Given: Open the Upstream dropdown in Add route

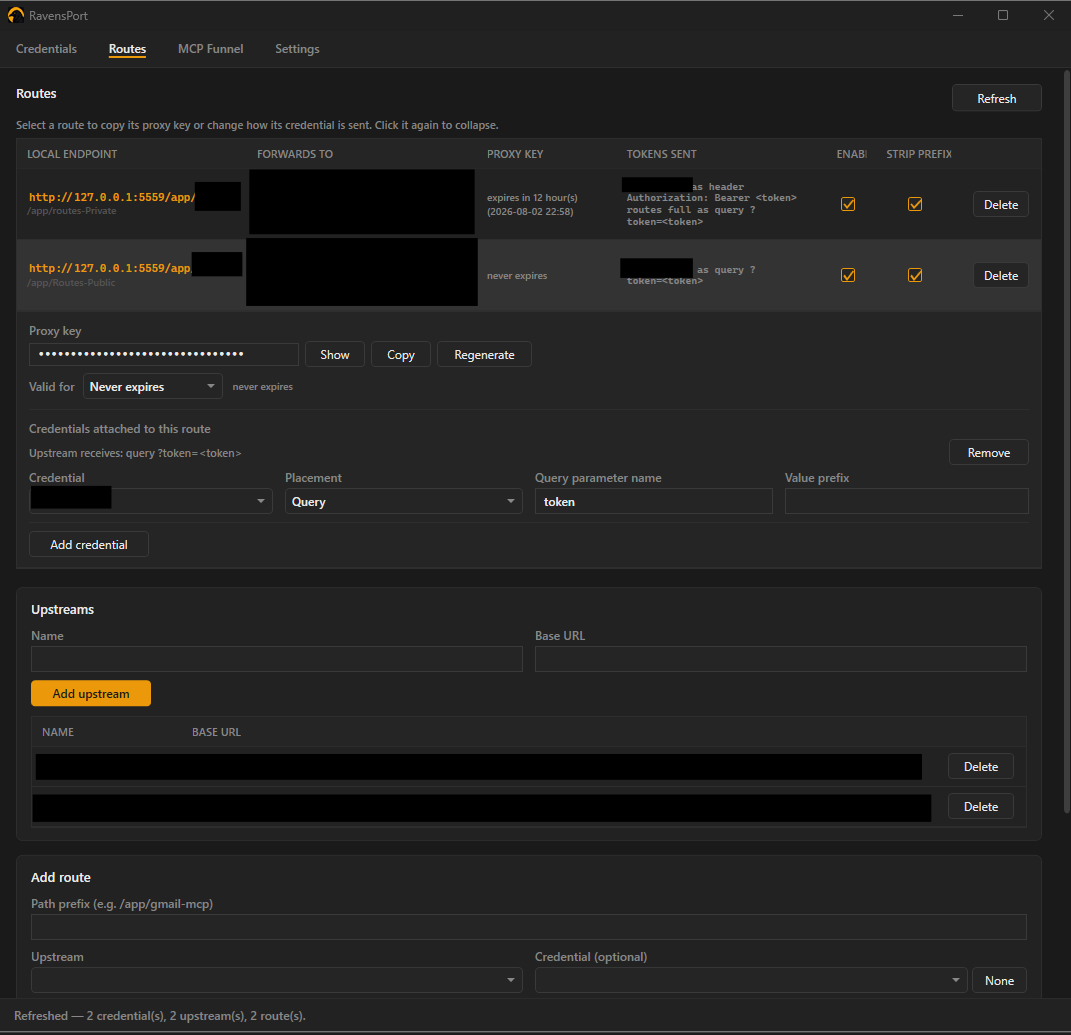Looking at the screenshot, I should (x=277, y=980).
